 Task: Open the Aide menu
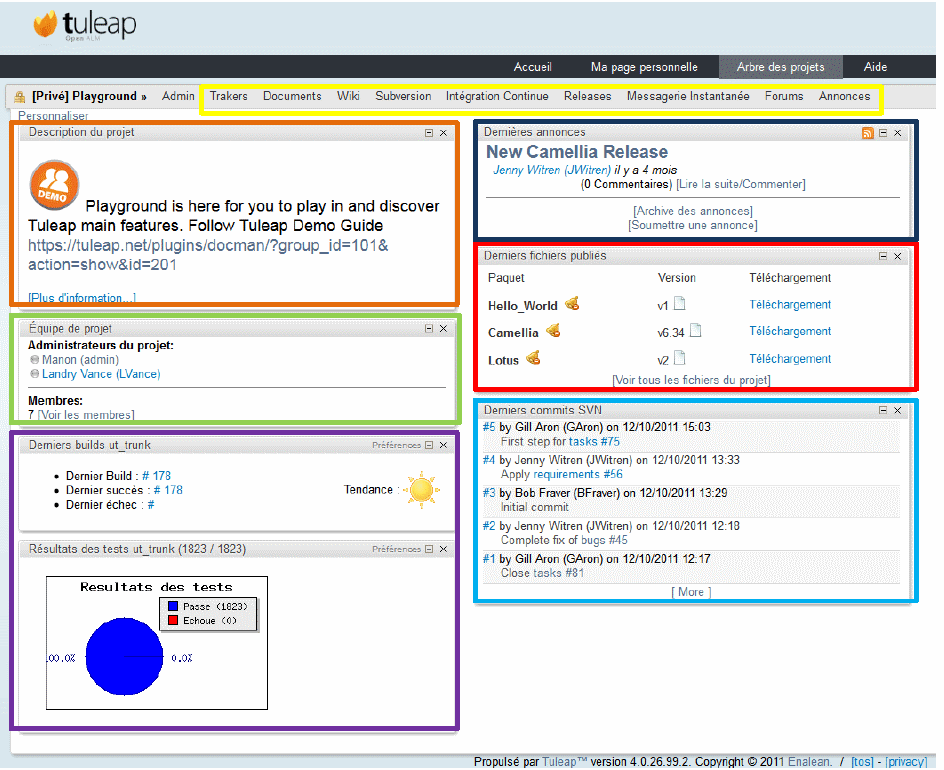875,67
